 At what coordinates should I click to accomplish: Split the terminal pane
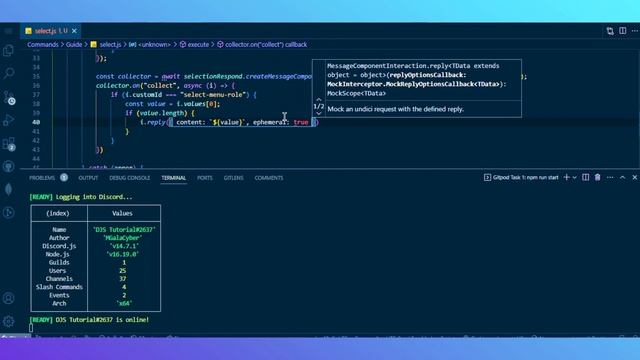coord(585,177)
